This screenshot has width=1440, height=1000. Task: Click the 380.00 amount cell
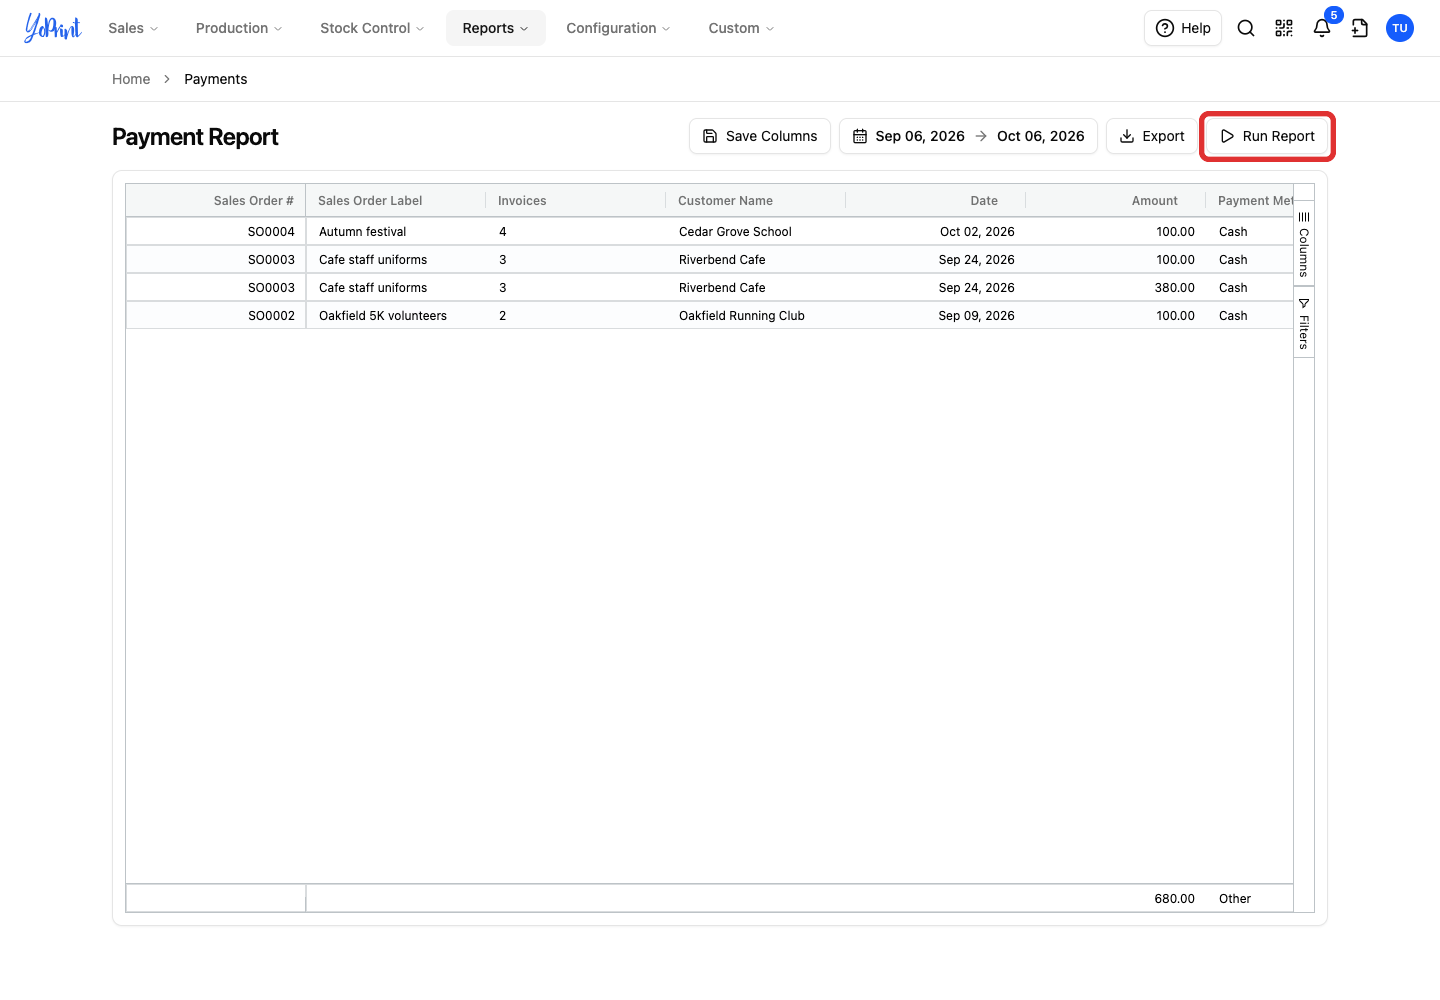[x=1116, y=287]
